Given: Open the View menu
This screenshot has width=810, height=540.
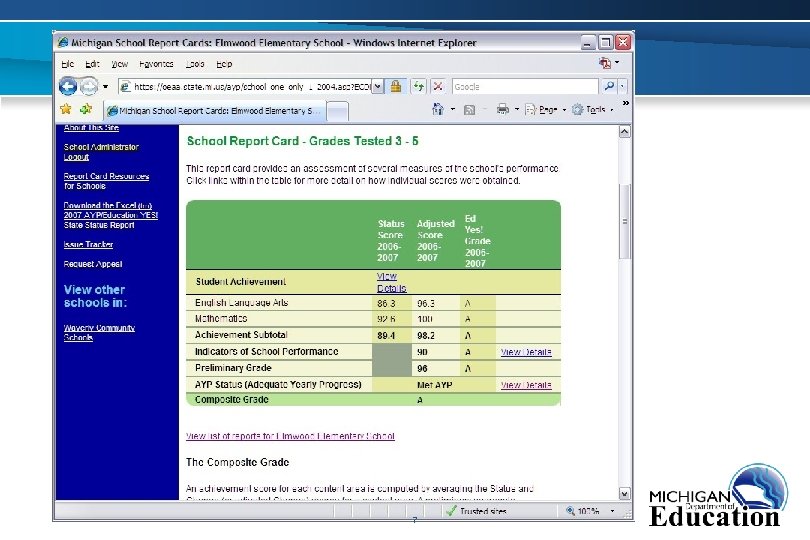Looking at the screenshot, I should point(119,64).
